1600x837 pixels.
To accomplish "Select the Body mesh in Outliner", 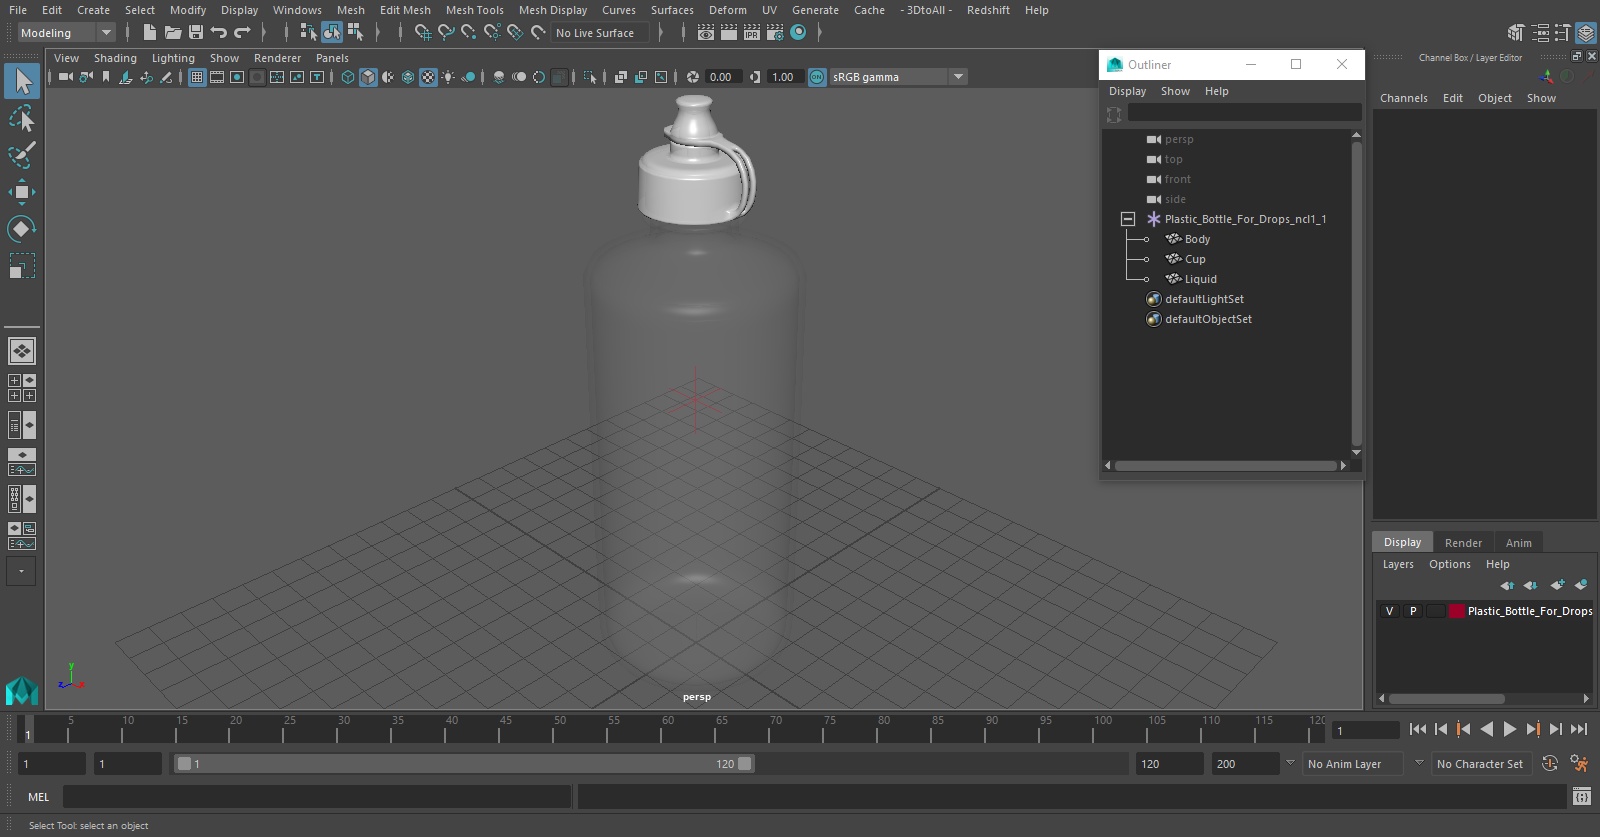I will click(1197, 239).
